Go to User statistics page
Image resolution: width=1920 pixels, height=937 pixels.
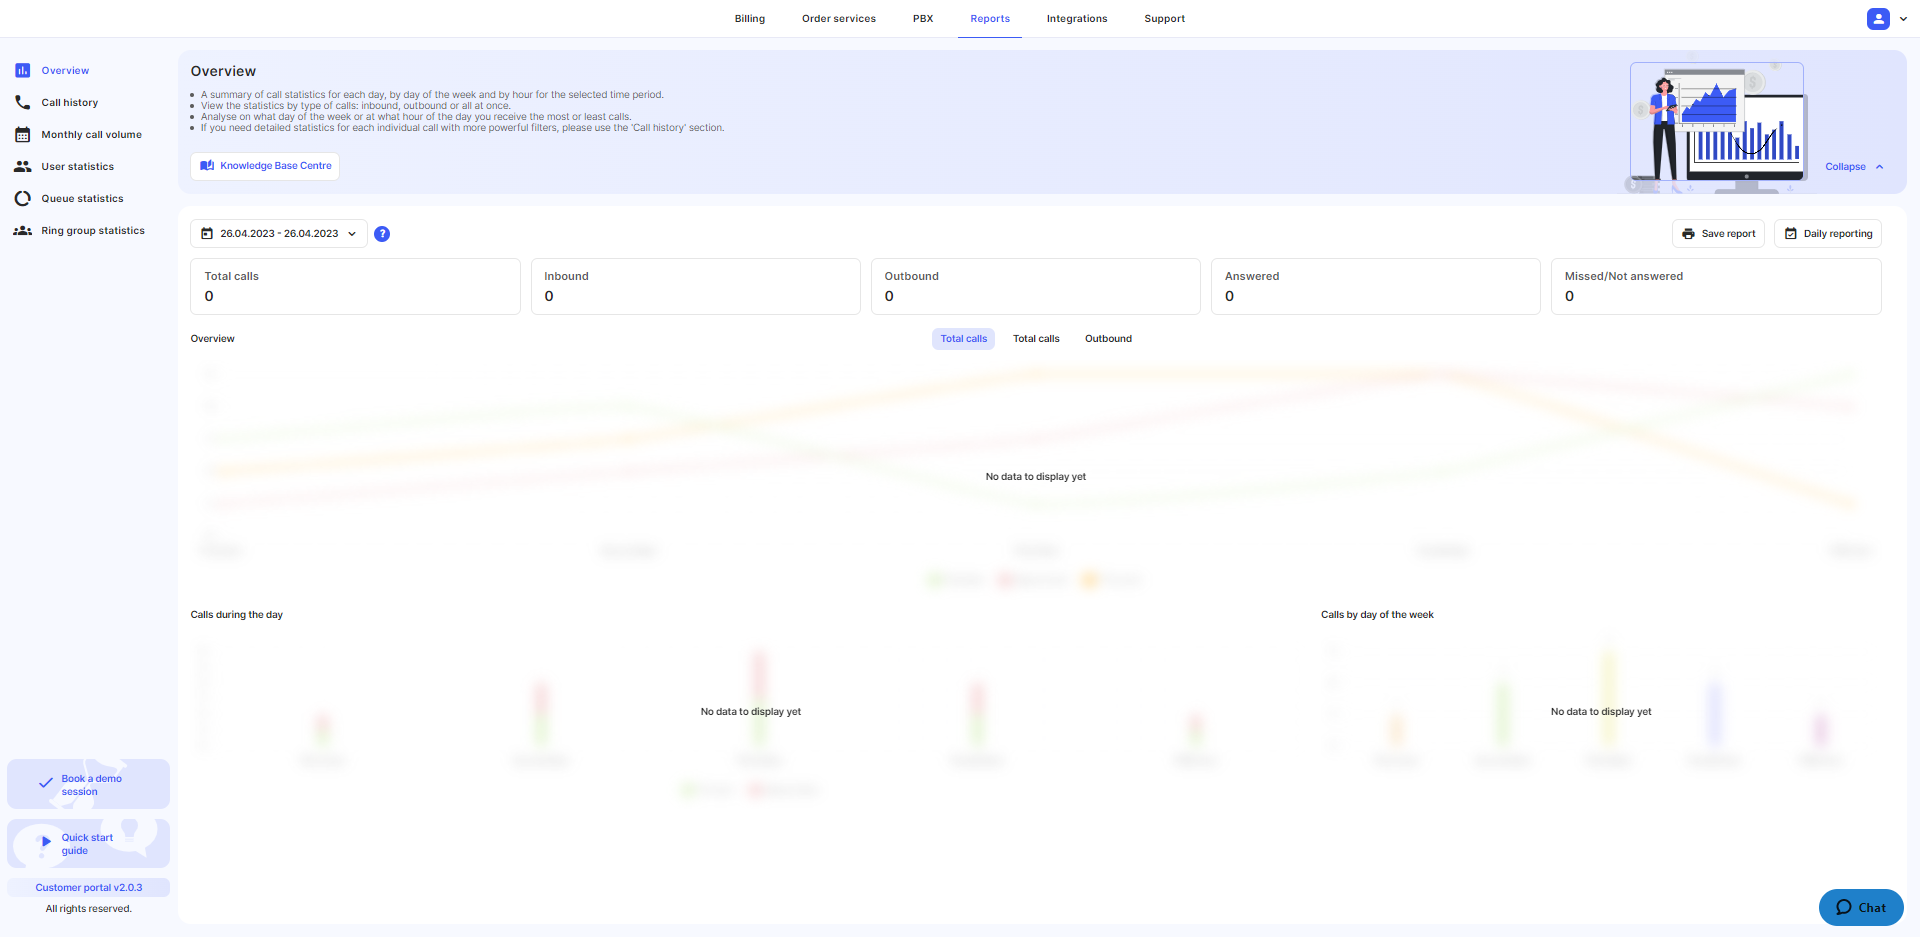point(78,167)
